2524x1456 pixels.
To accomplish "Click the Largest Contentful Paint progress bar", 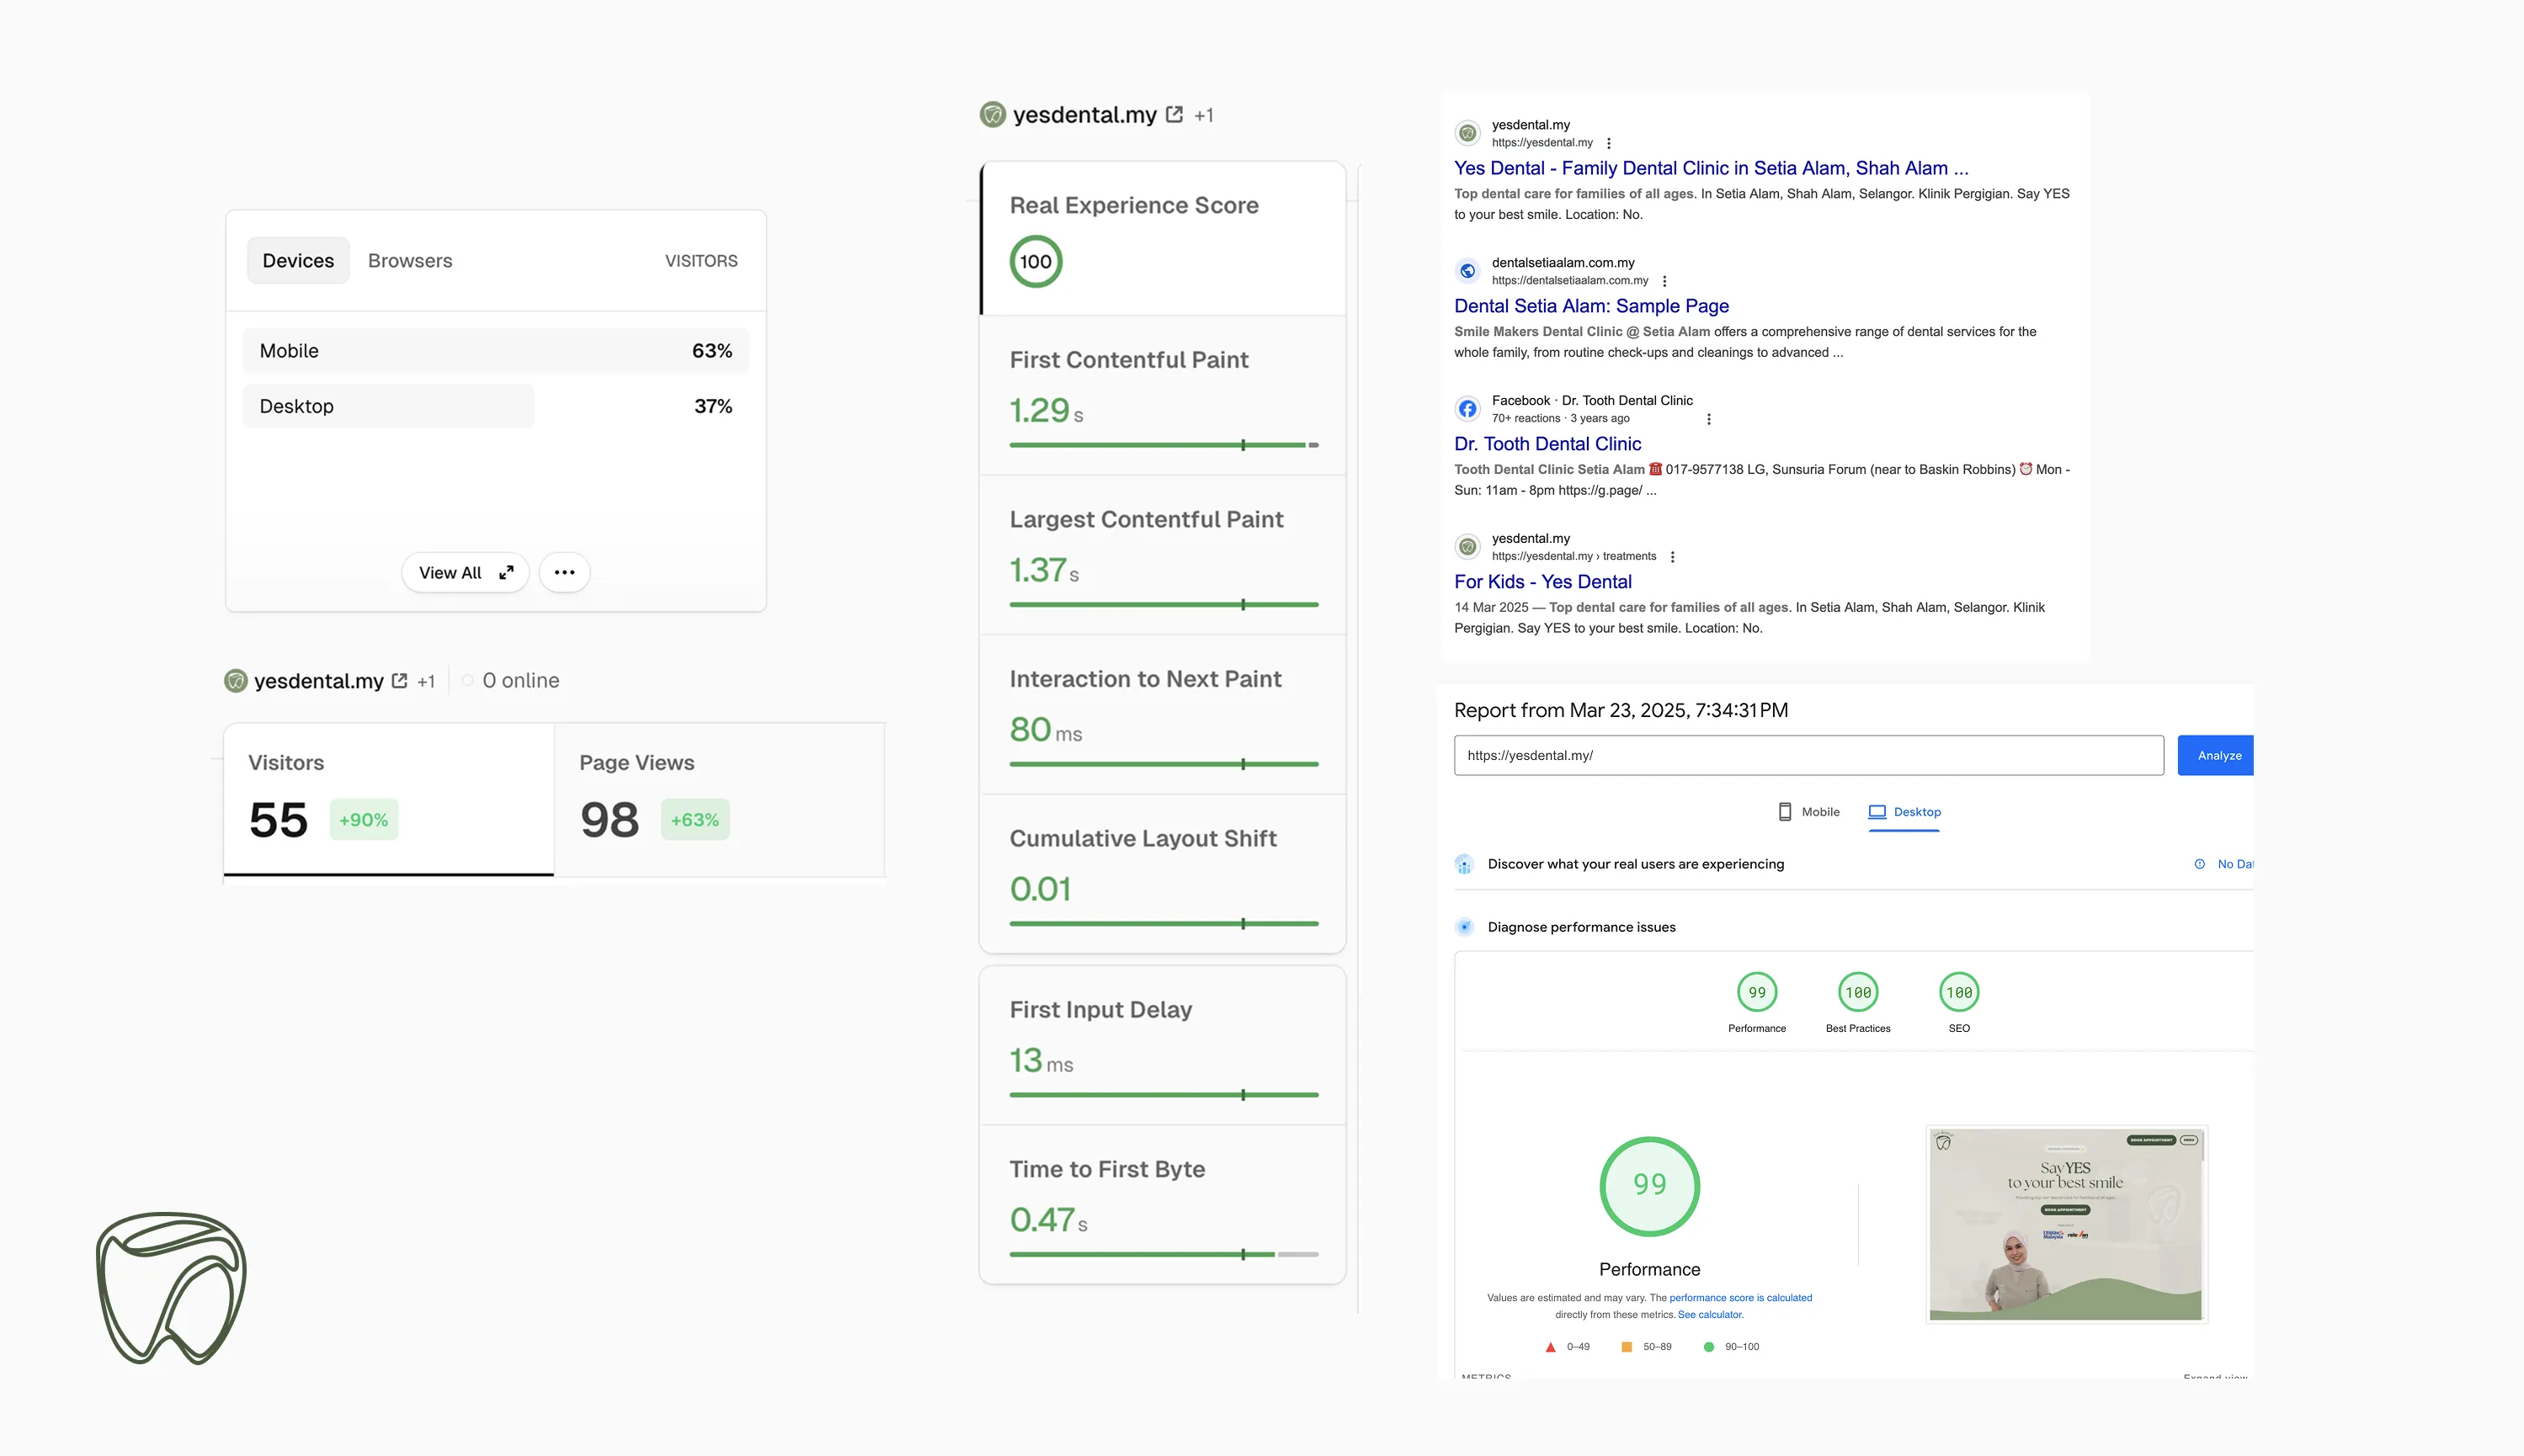I will point(1164,605).
